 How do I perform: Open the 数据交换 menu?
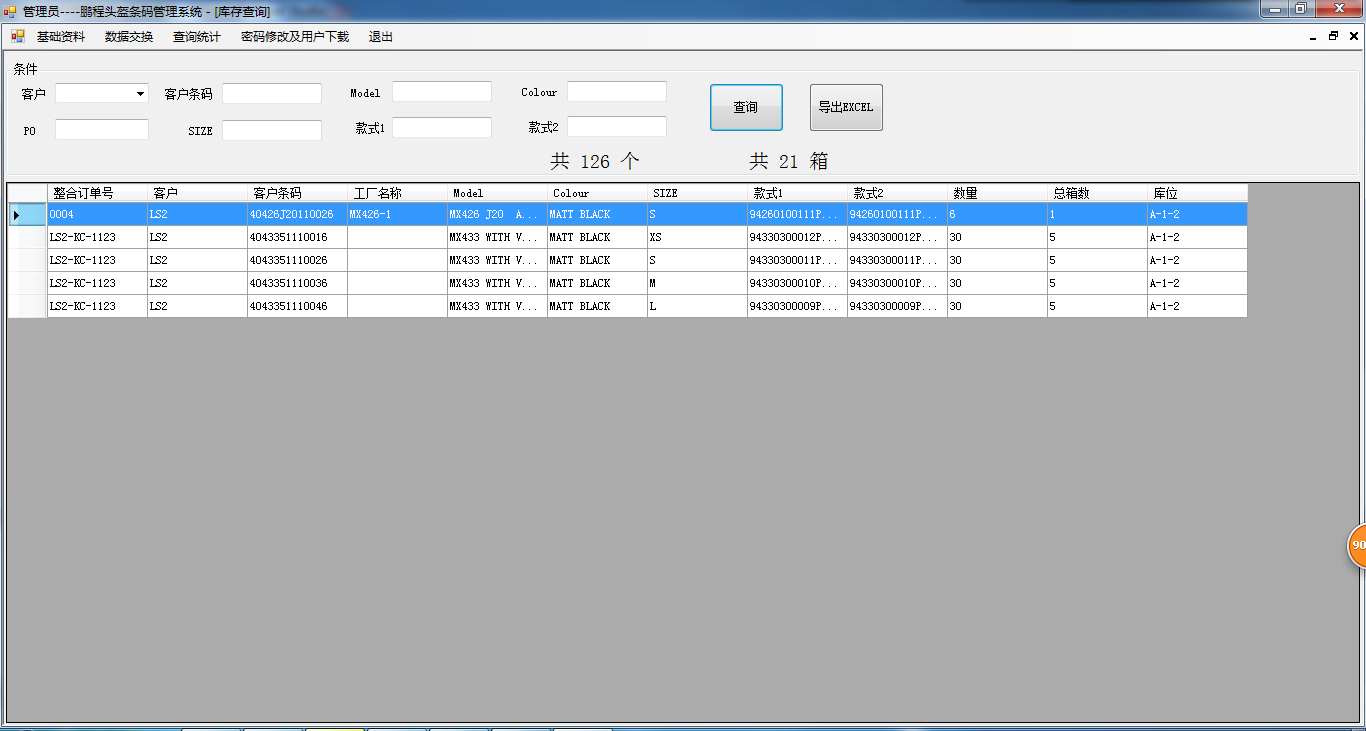[x=129, y=37]
